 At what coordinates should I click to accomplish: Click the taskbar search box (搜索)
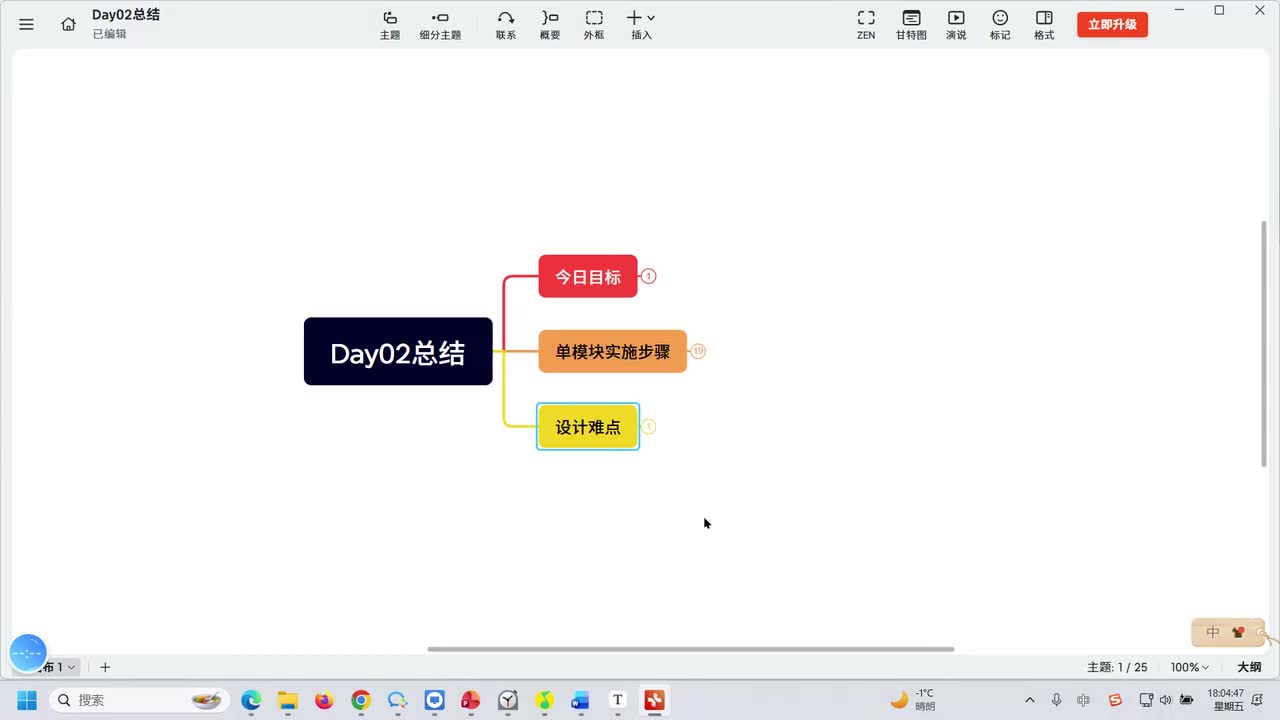point(139,700)
